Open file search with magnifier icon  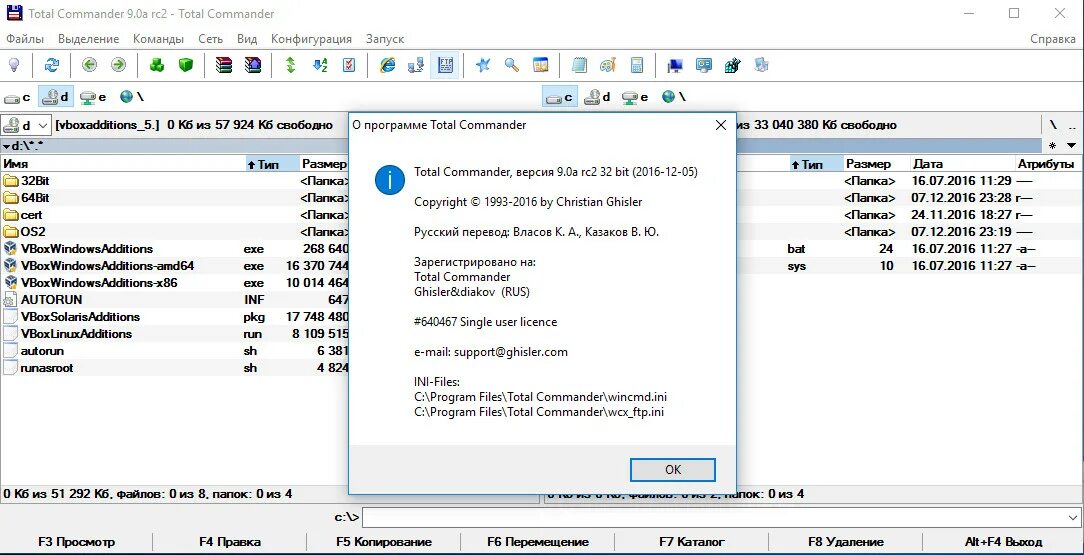coord(512,66)
